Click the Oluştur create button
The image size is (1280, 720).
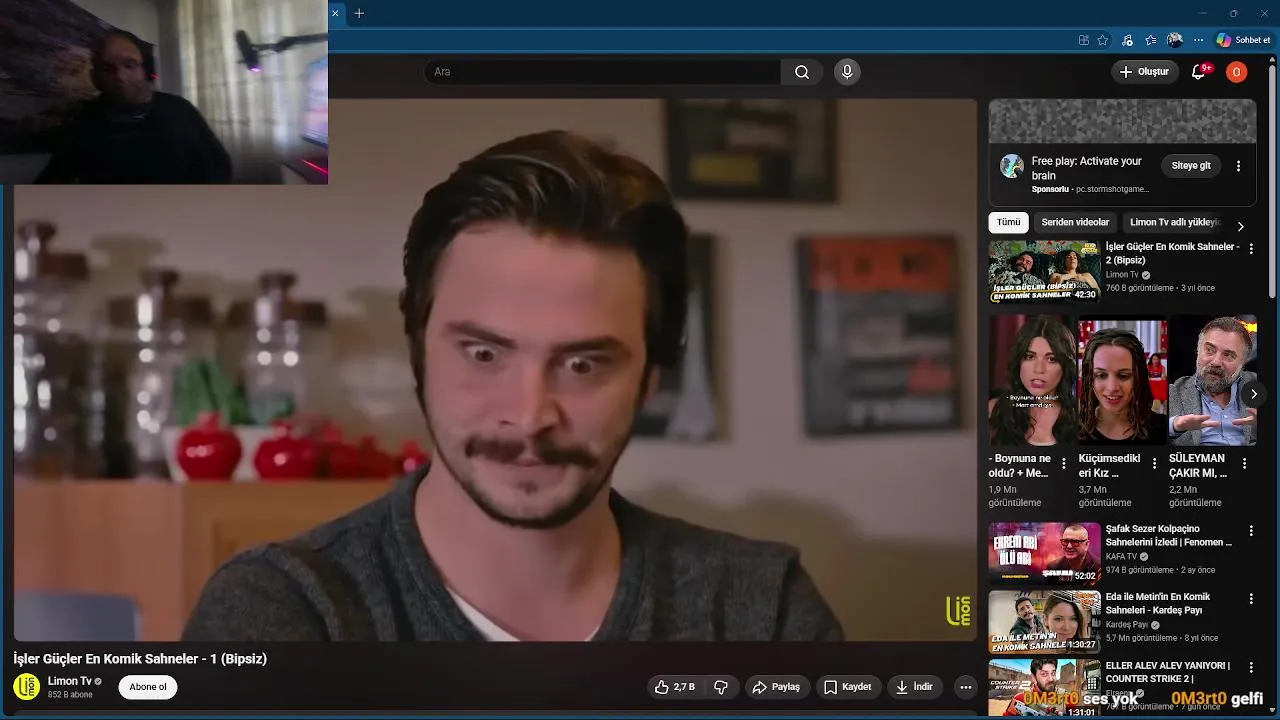pyautogui.click(x=1143, y=72)
